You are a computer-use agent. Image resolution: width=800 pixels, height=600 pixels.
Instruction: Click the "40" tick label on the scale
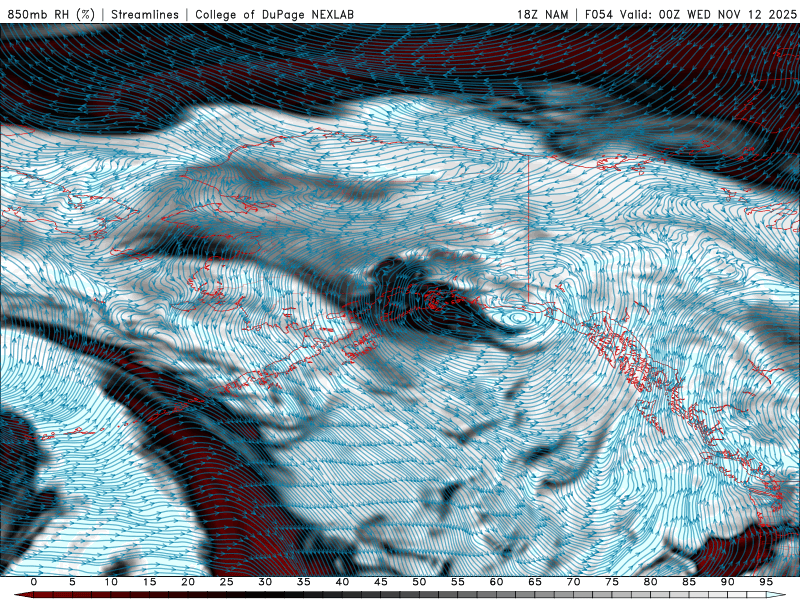click(342, 582)
